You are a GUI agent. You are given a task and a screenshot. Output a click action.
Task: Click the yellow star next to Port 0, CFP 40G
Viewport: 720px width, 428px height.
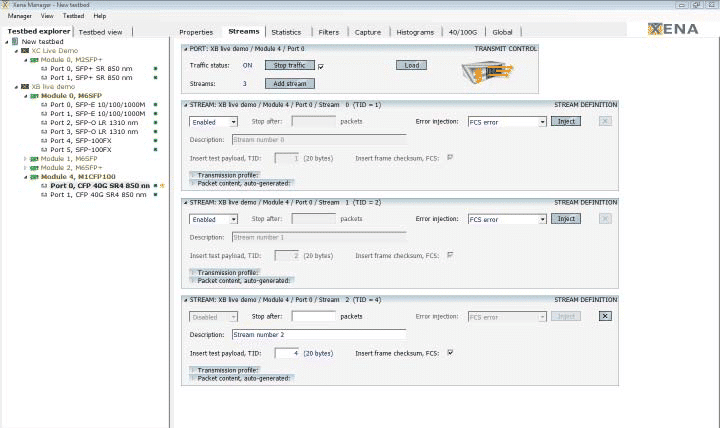click(162, 186)
